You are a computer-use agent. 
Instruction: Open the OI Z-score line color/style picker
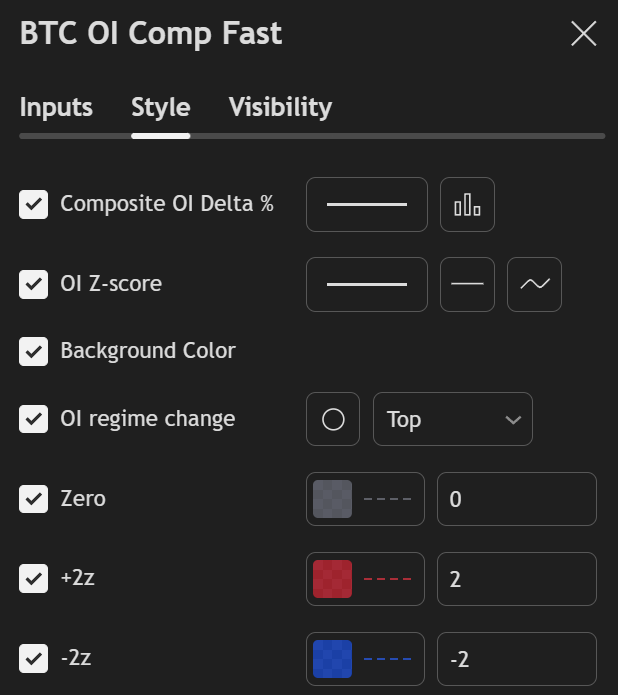coord(367,284)
